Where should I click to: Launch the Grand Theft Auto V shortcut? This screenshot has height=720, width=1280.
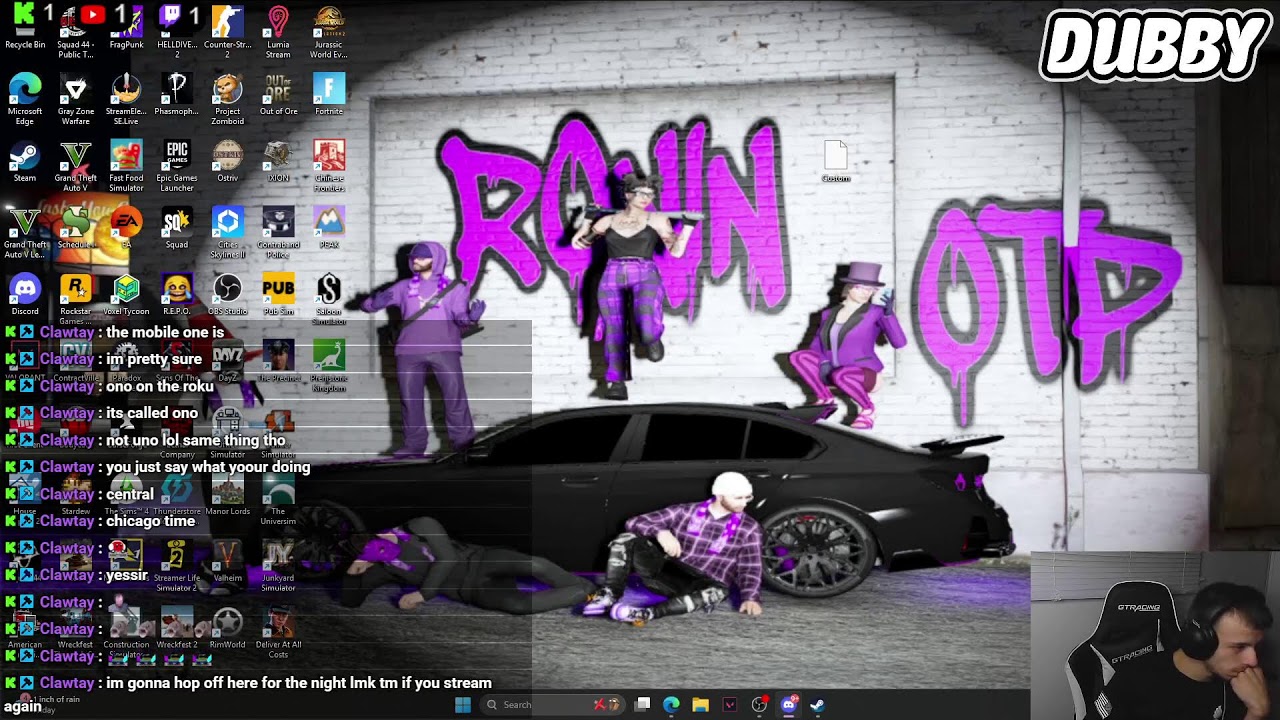75,166
